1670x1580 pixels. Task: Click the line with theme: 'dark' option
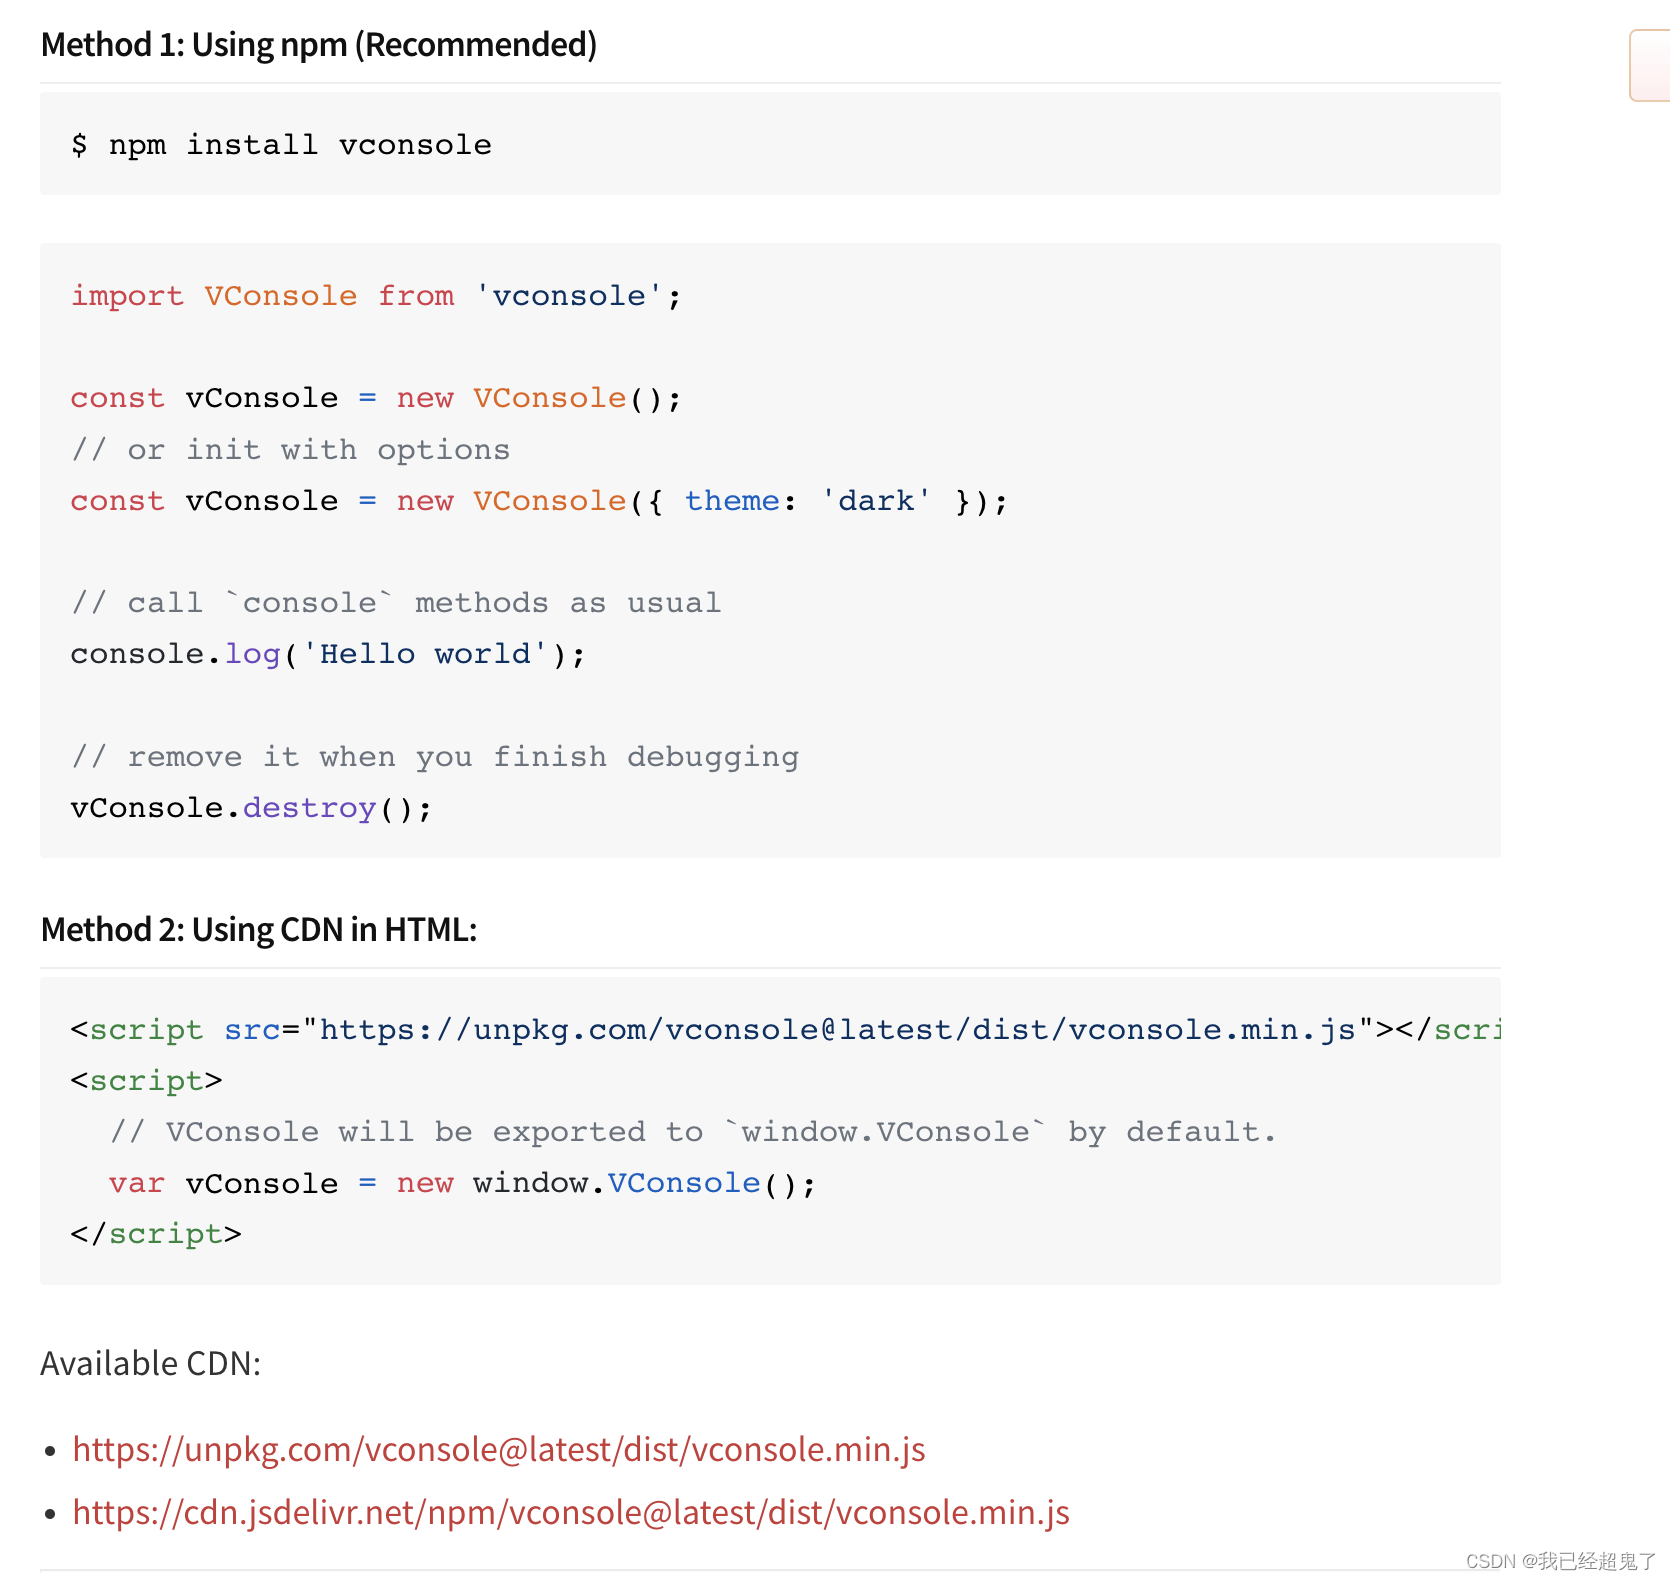pyautogui.click(x=539, y=501)
